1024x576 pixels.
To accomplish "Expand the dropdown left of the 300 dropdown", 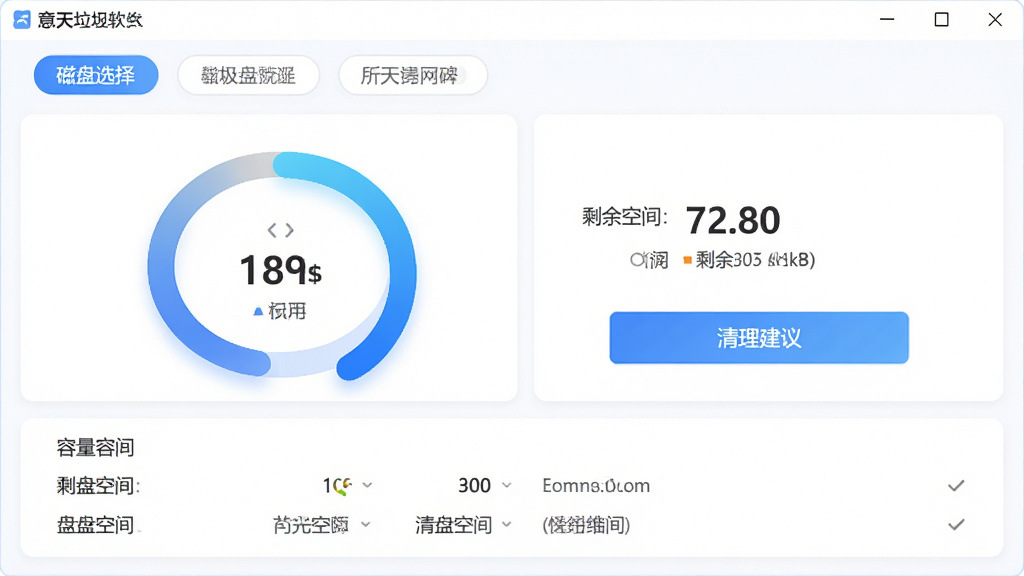I will pos(347,485).
